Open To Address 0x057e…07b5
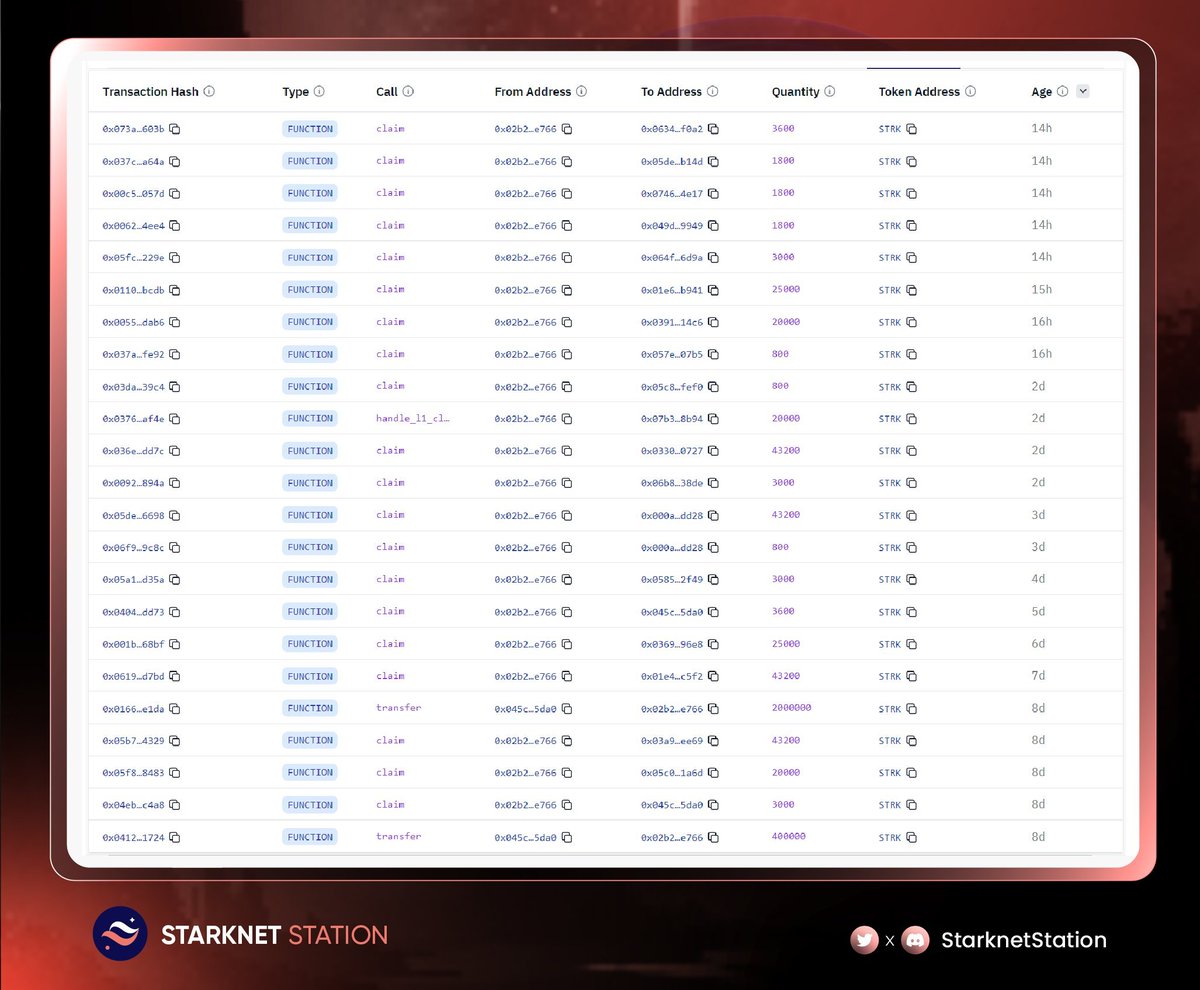 (x=672, y=354)
